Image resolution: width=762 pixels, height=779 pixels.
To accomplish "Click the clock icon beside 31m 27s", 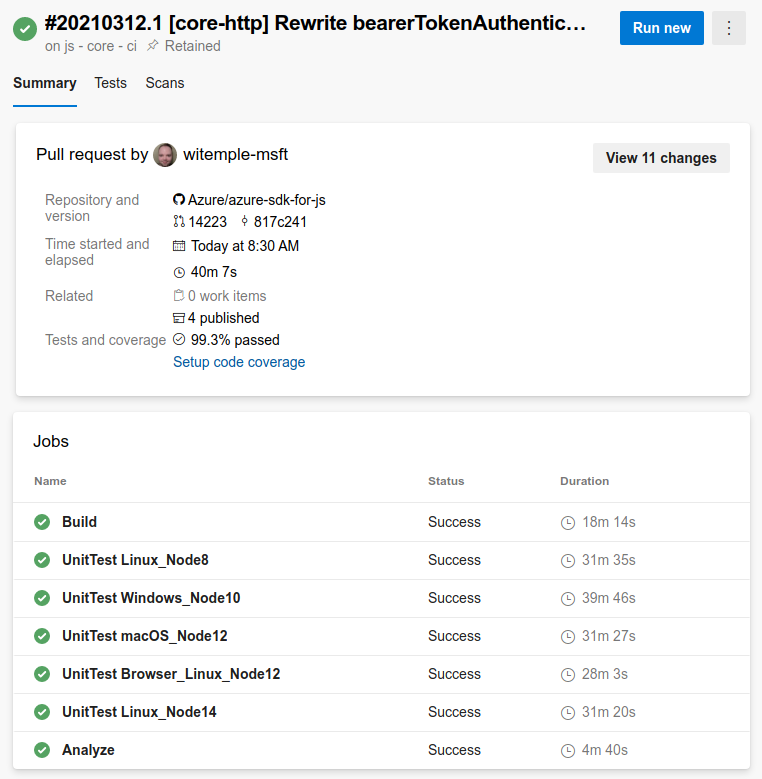I will 568,636.
